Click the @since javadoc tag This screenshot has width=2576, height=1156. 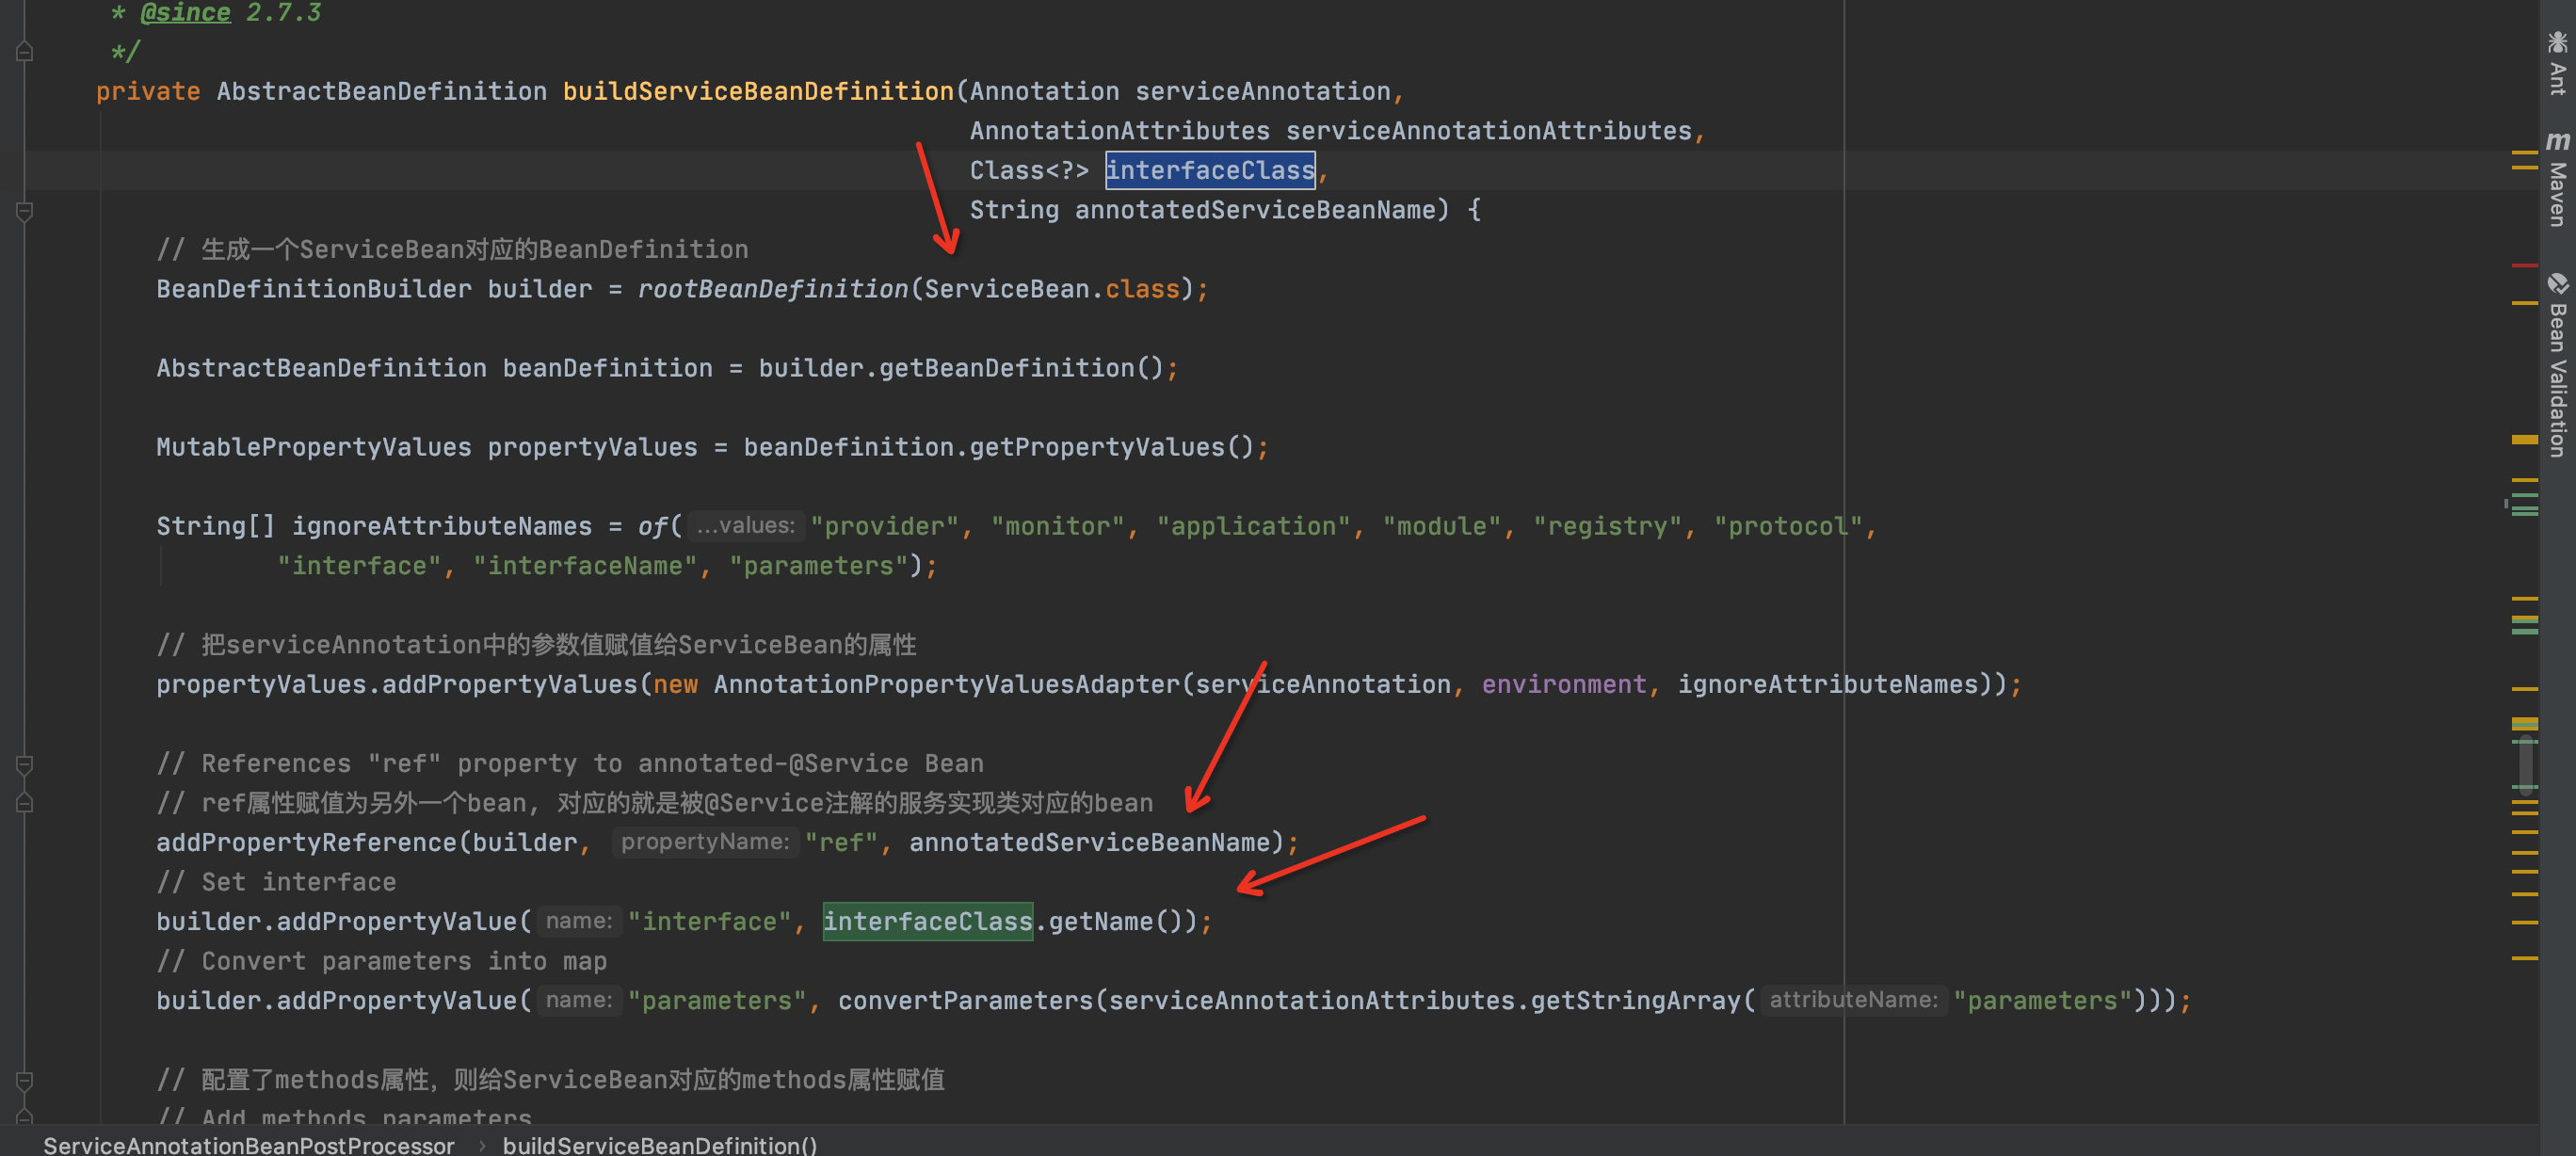[185, 13]
